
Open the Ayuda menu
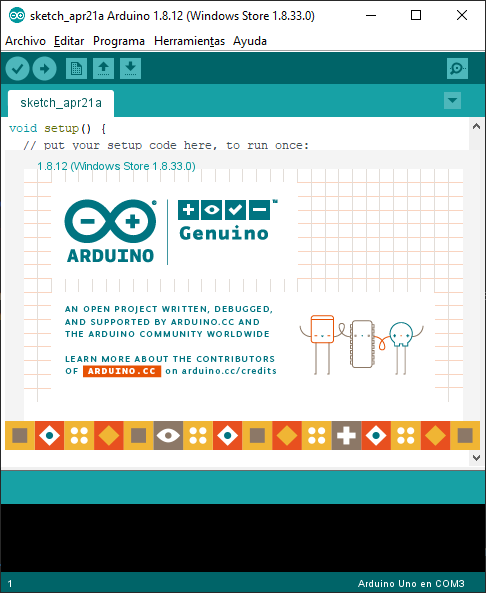pos(250,41)
